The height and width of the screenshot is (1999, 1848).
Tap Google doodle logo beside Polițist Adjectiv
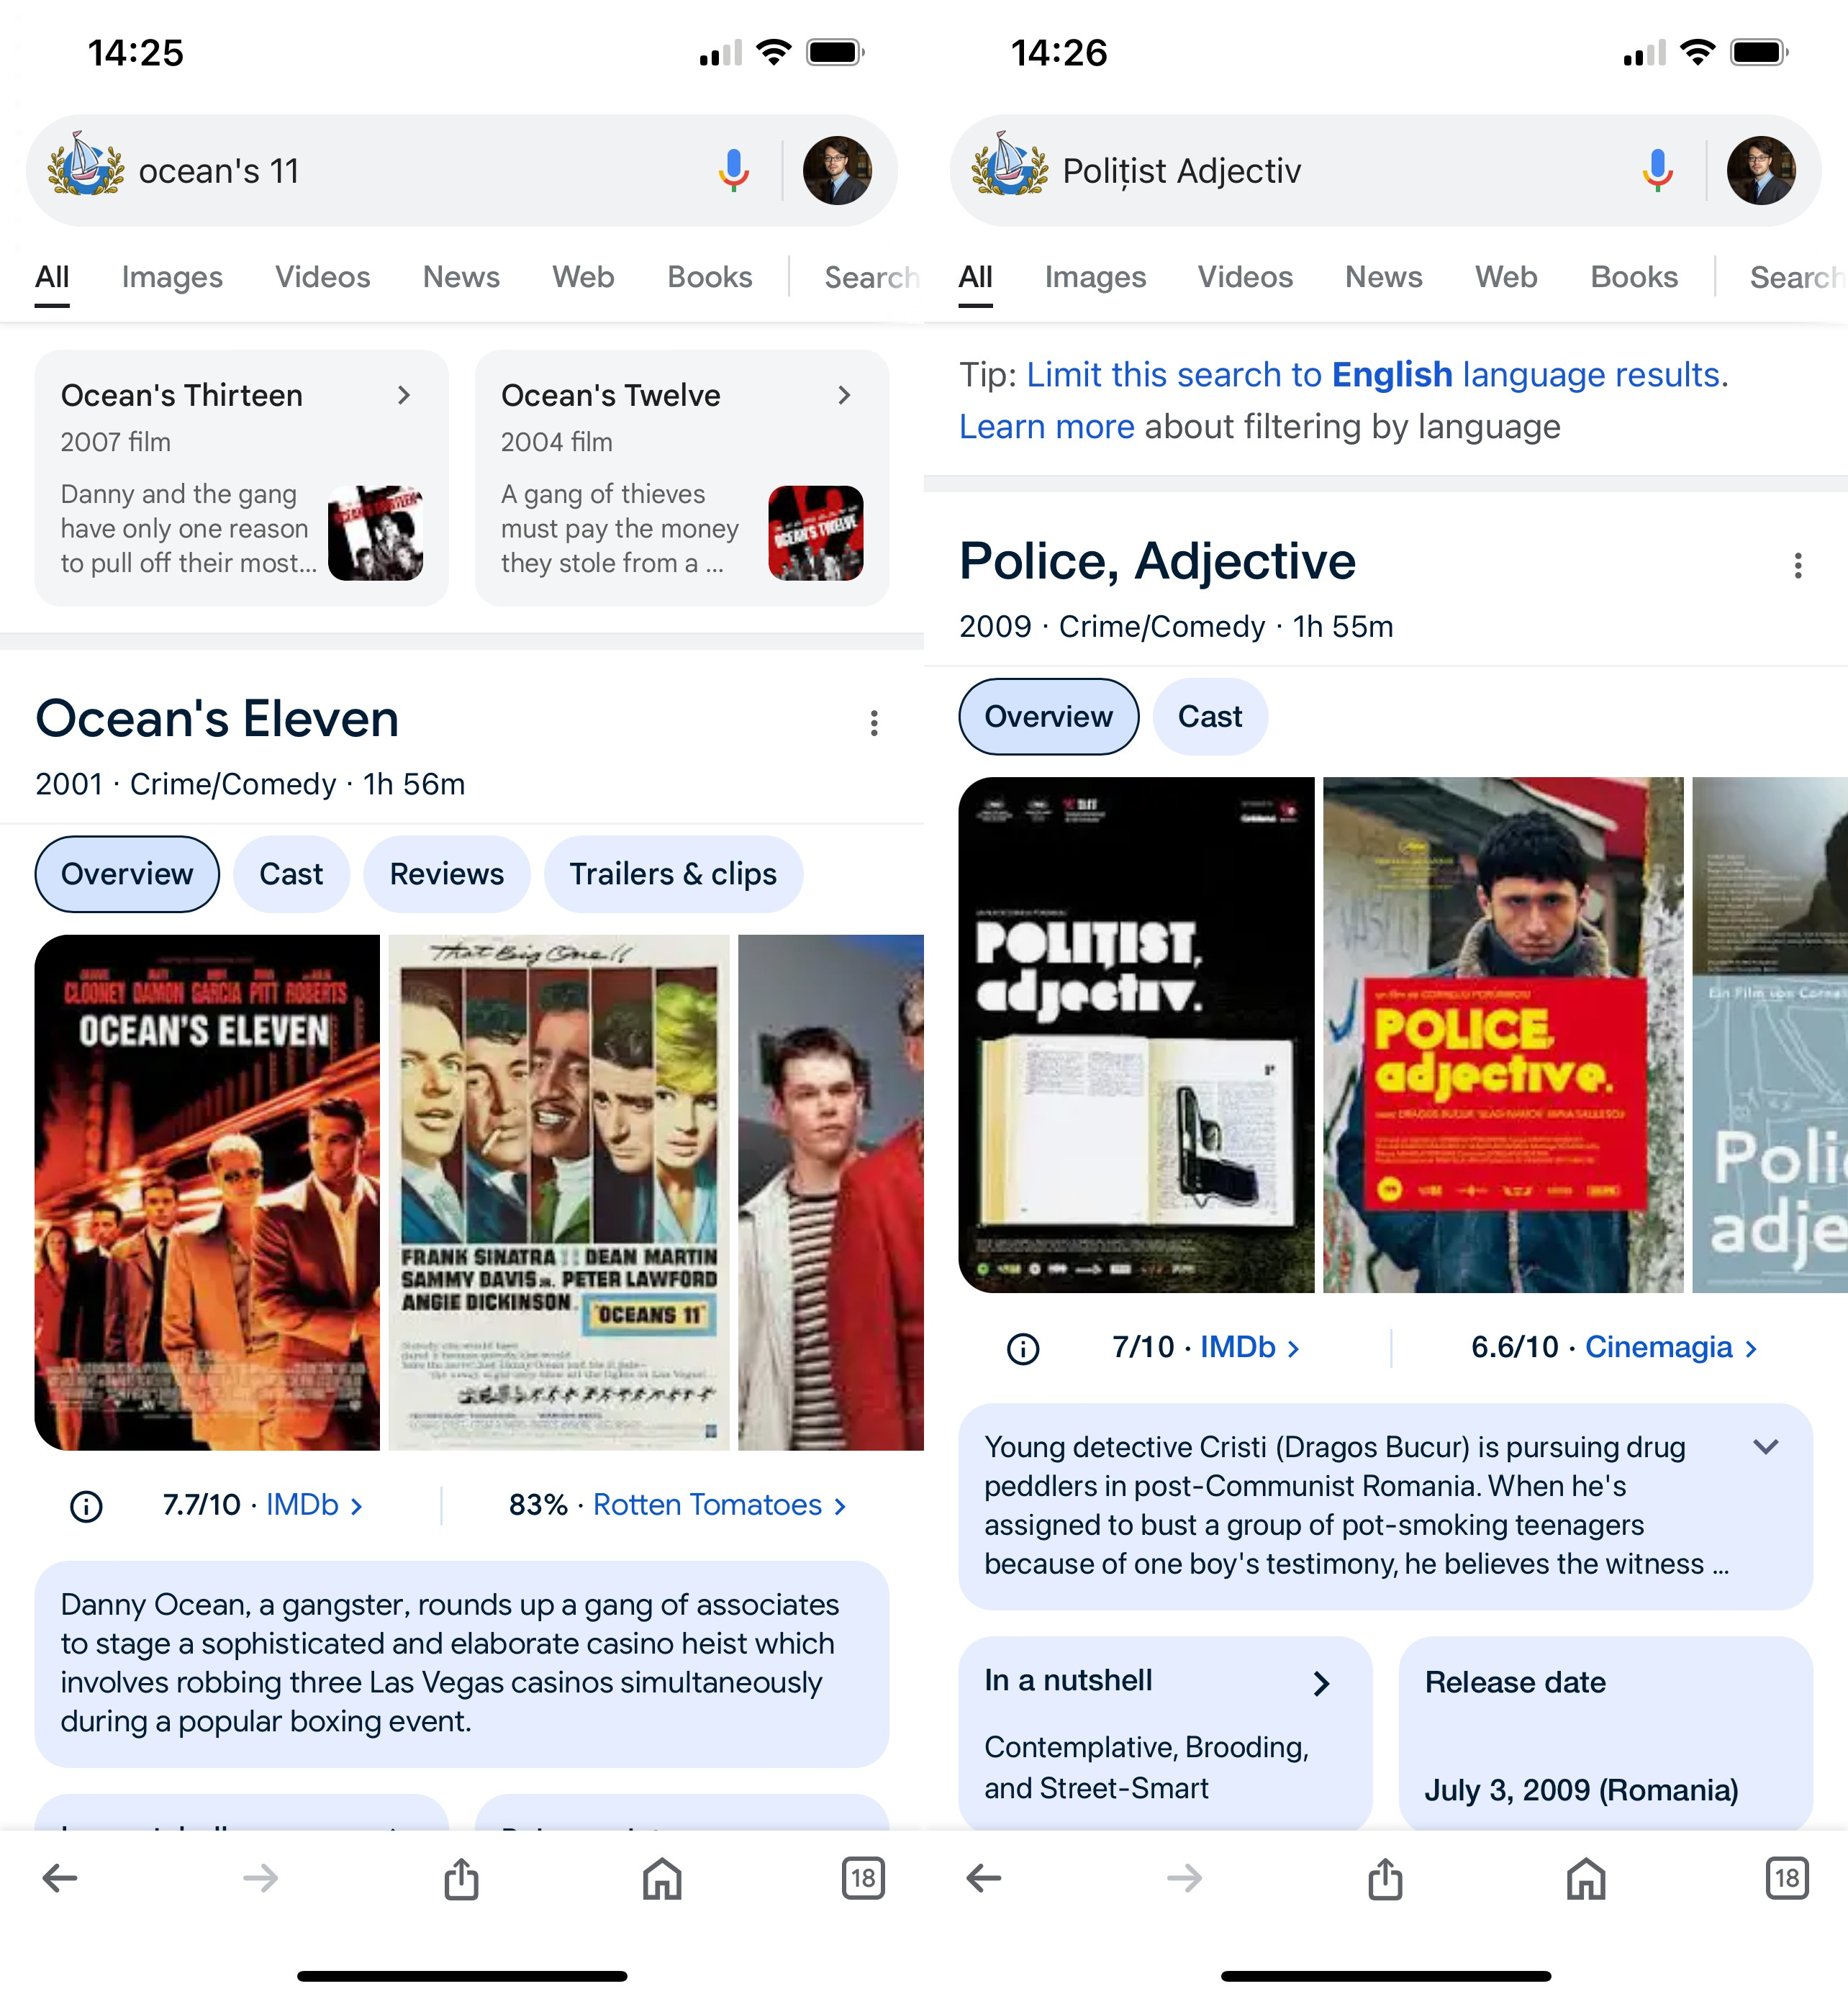point(1010,165)
